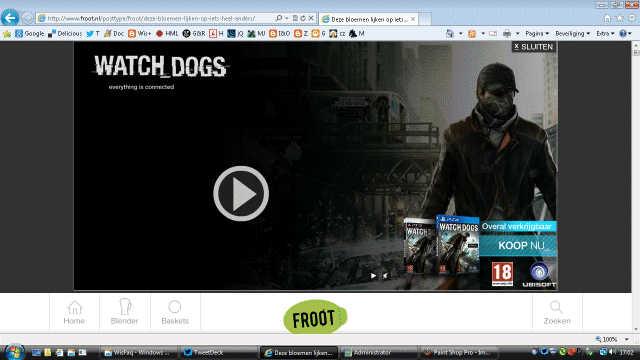
Task: Open the Home icon in site navigation
Action: pos(74,312)
